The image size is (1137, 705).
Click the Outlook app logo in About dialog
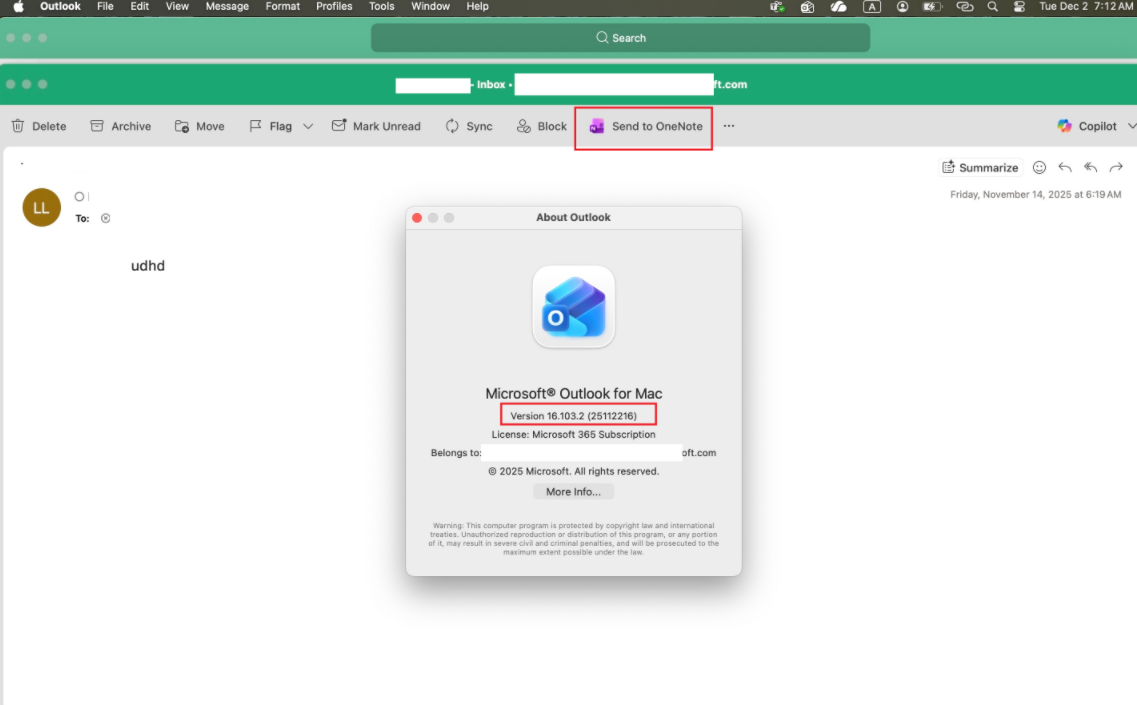click(574, 307)
